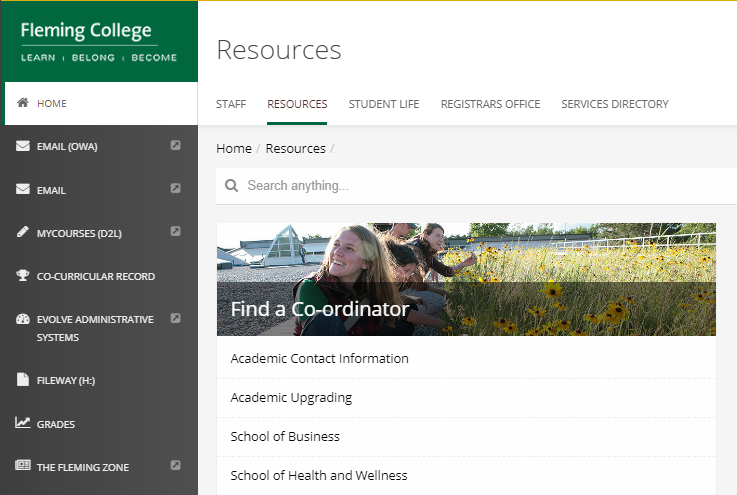
Task: Go to the Registrars Office tab
Action: 490,104
